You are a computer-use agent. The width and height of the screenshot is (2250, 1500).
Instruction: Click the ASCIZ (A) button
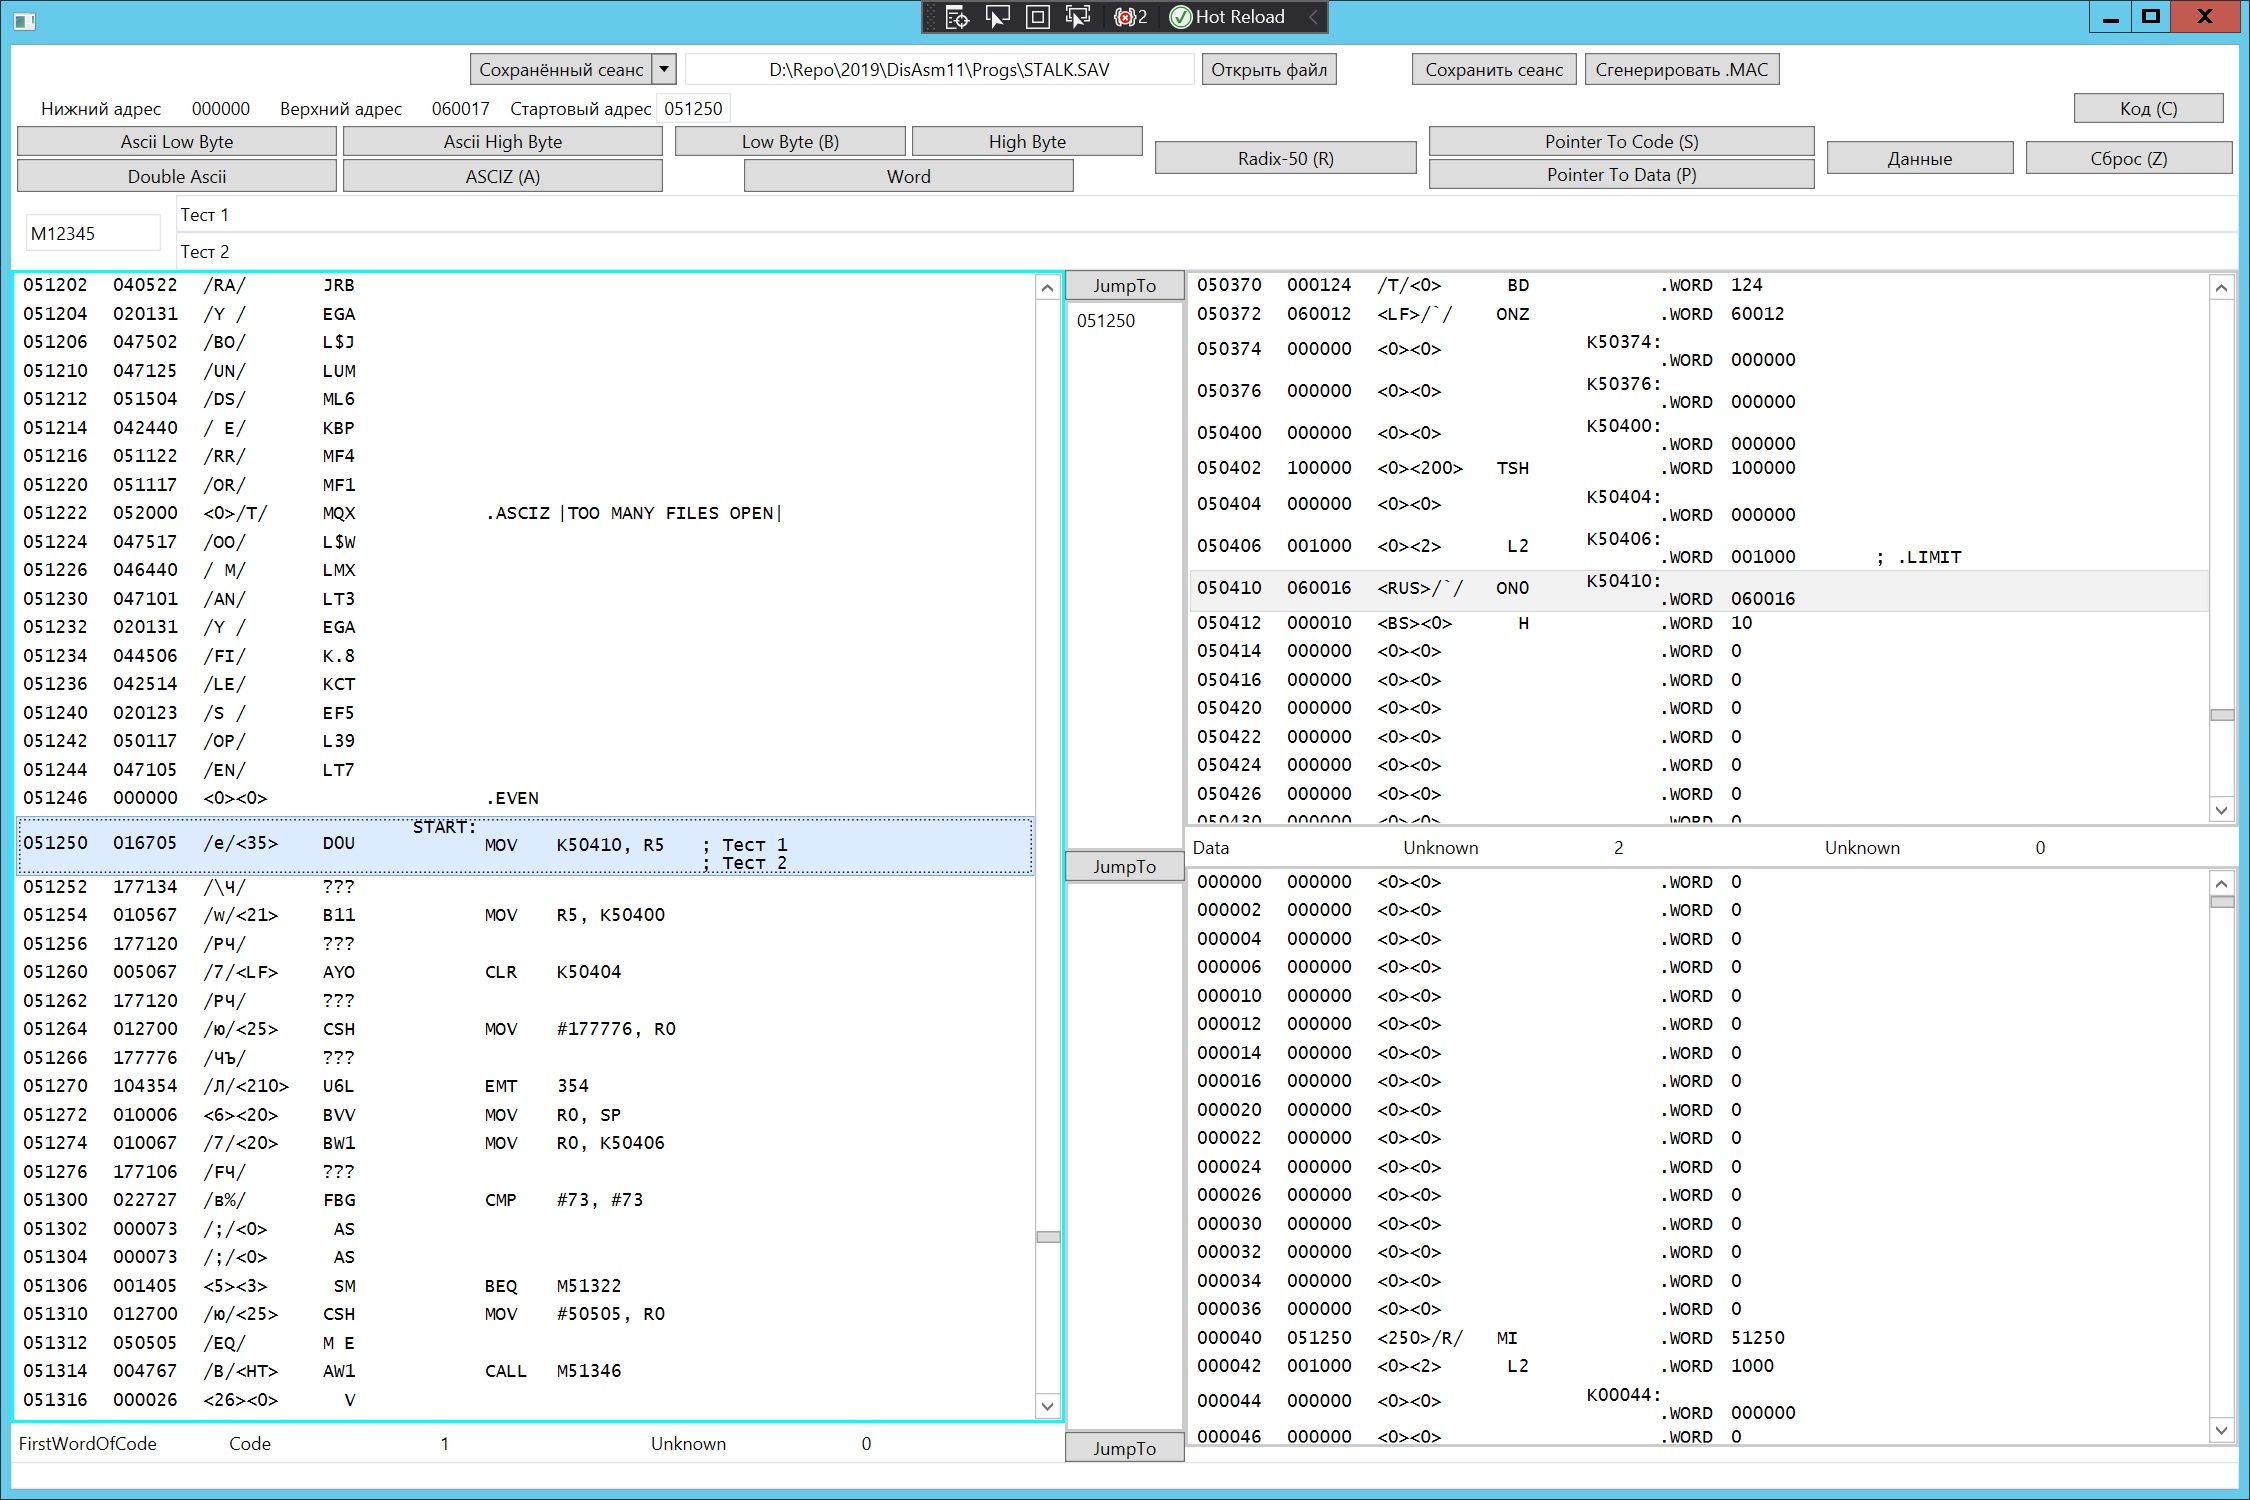coord(502,176)
